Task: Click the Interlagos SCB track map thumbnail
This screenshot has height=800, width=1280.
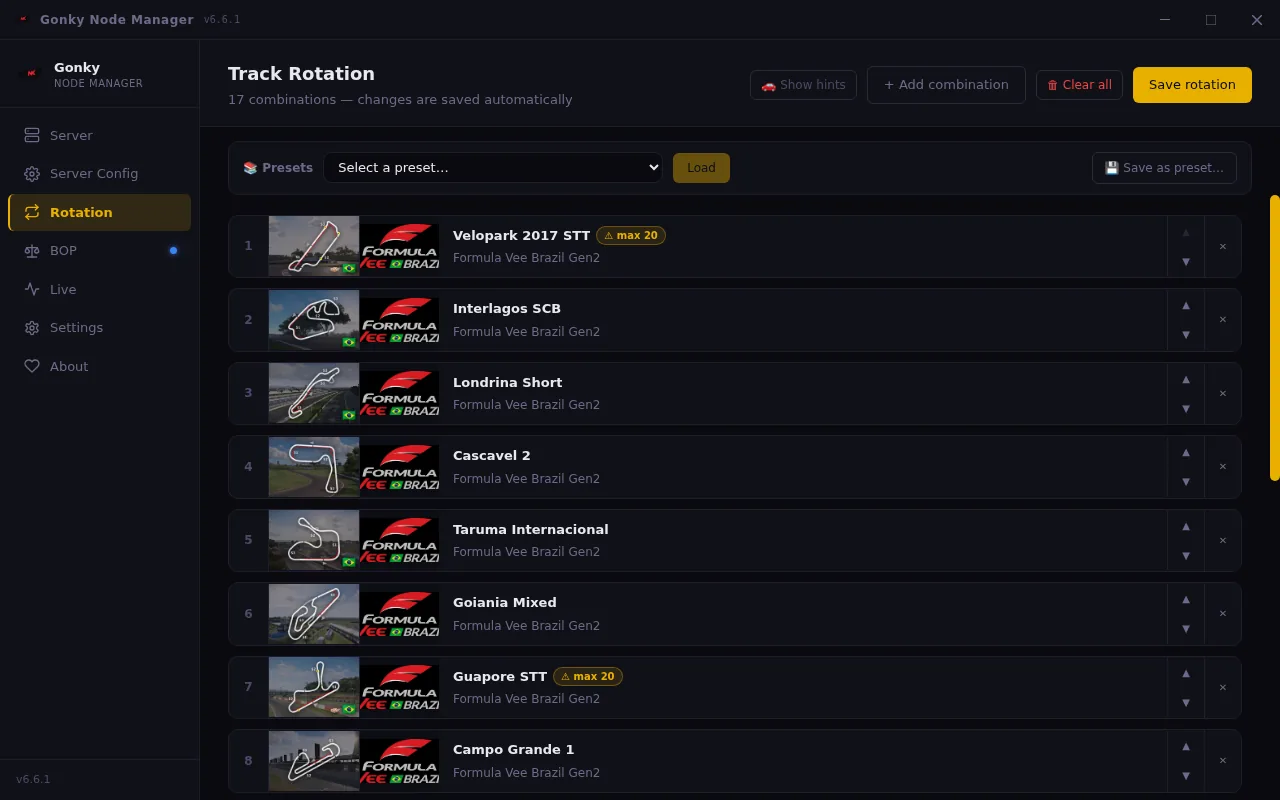Action: tap(314, 320)
